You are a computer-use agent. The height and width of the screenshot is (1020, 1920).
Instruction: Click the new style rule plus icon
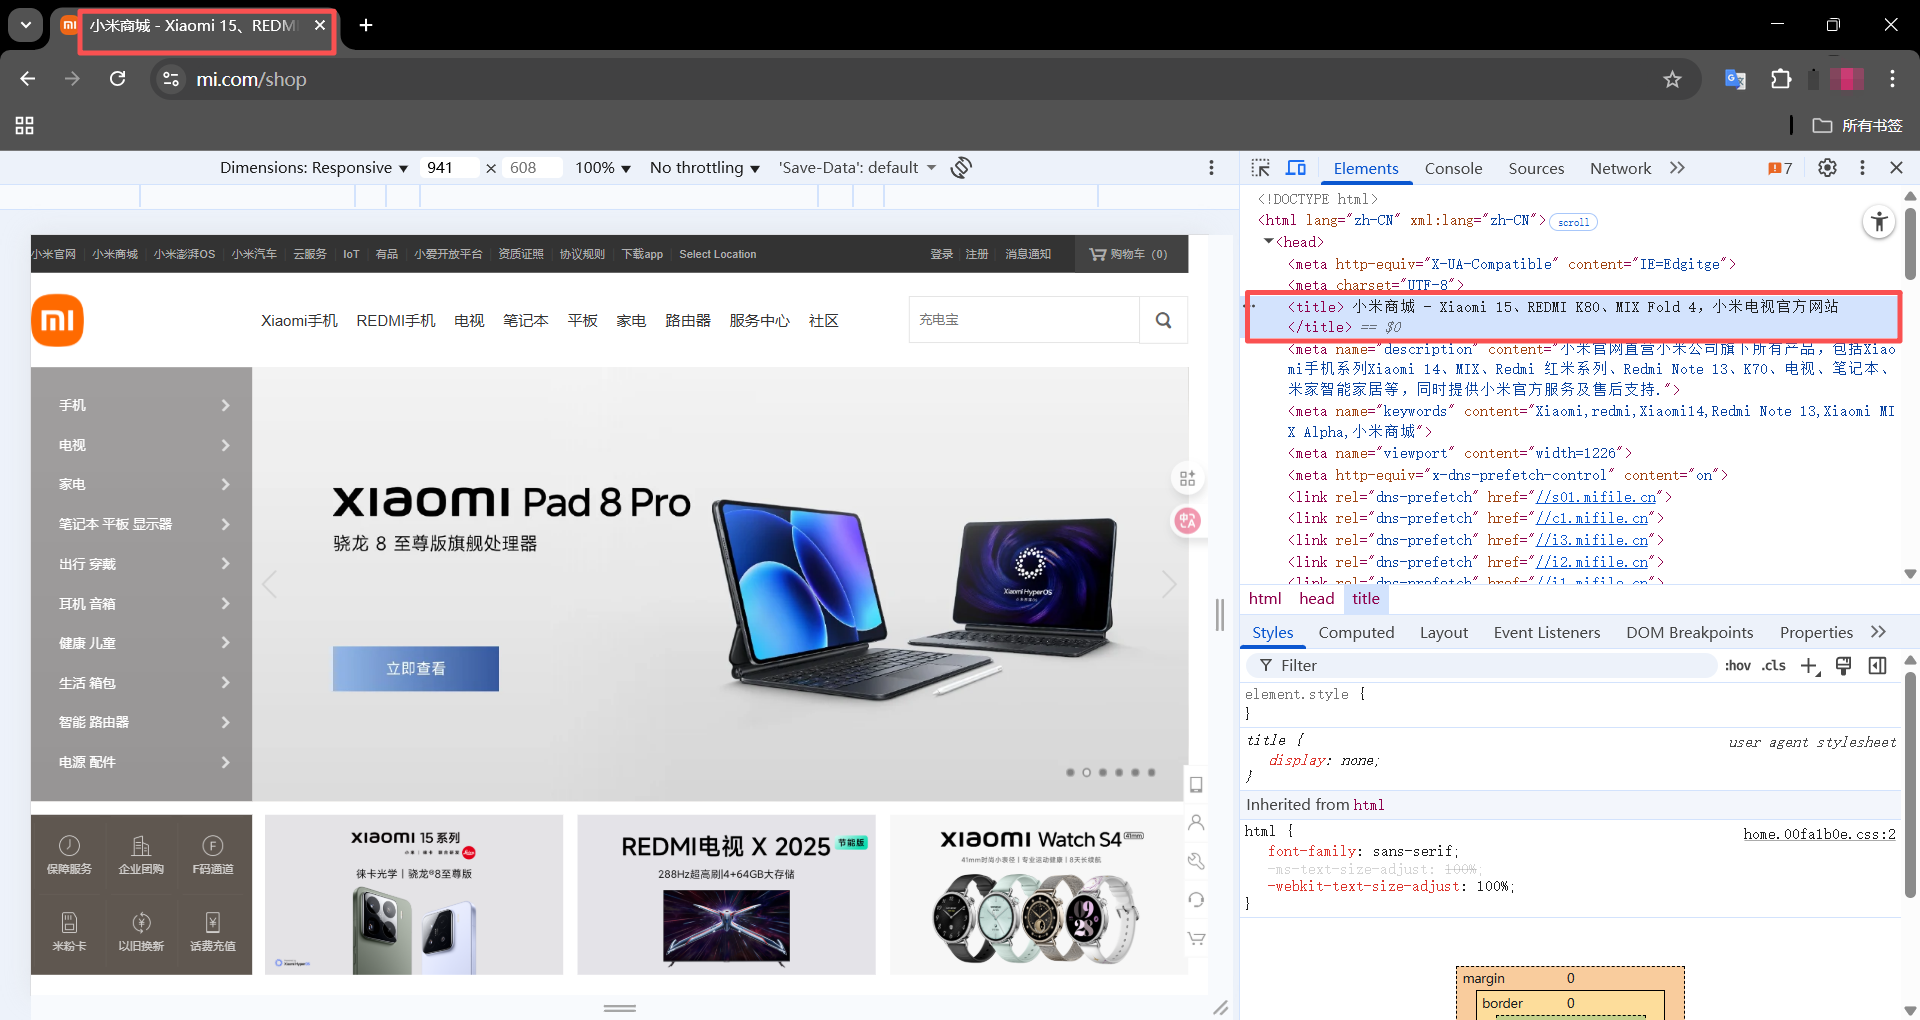point(1810,666)
